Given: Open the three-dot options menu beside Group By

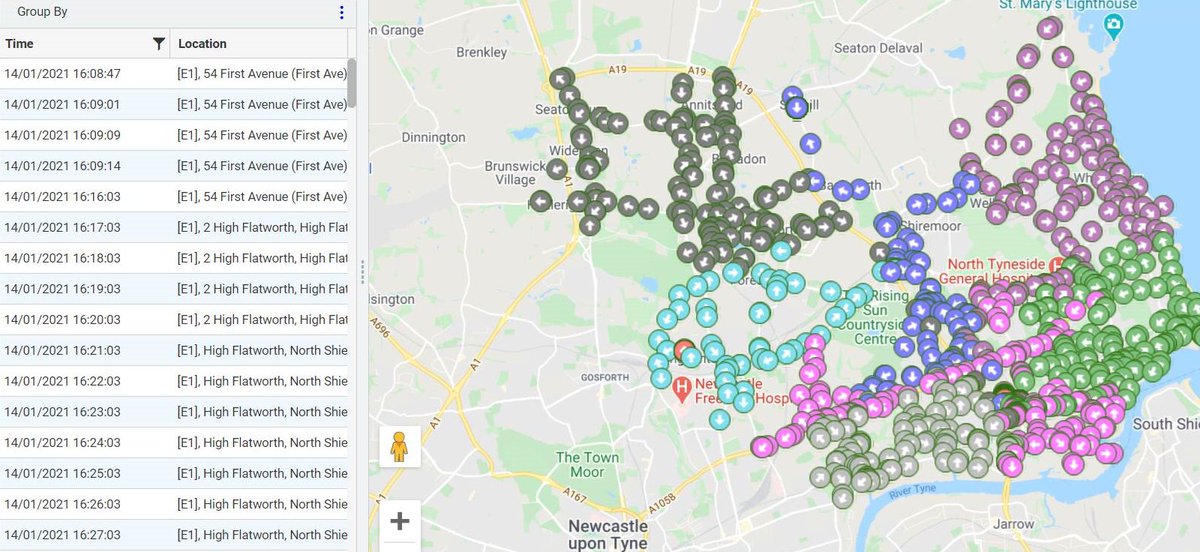Looking at the screenshot, I should [341, 12].
